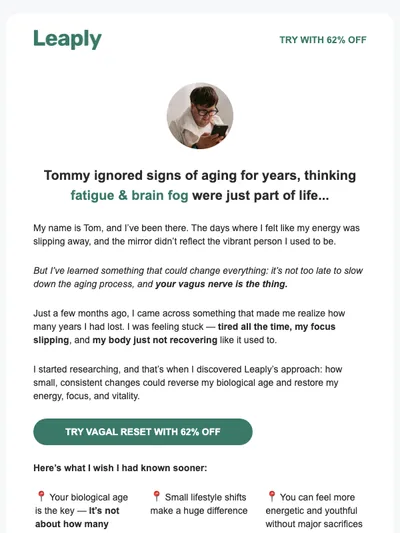
Task: Click the green 'fatigue & brain fog' headline text
Action: [129, 195]
